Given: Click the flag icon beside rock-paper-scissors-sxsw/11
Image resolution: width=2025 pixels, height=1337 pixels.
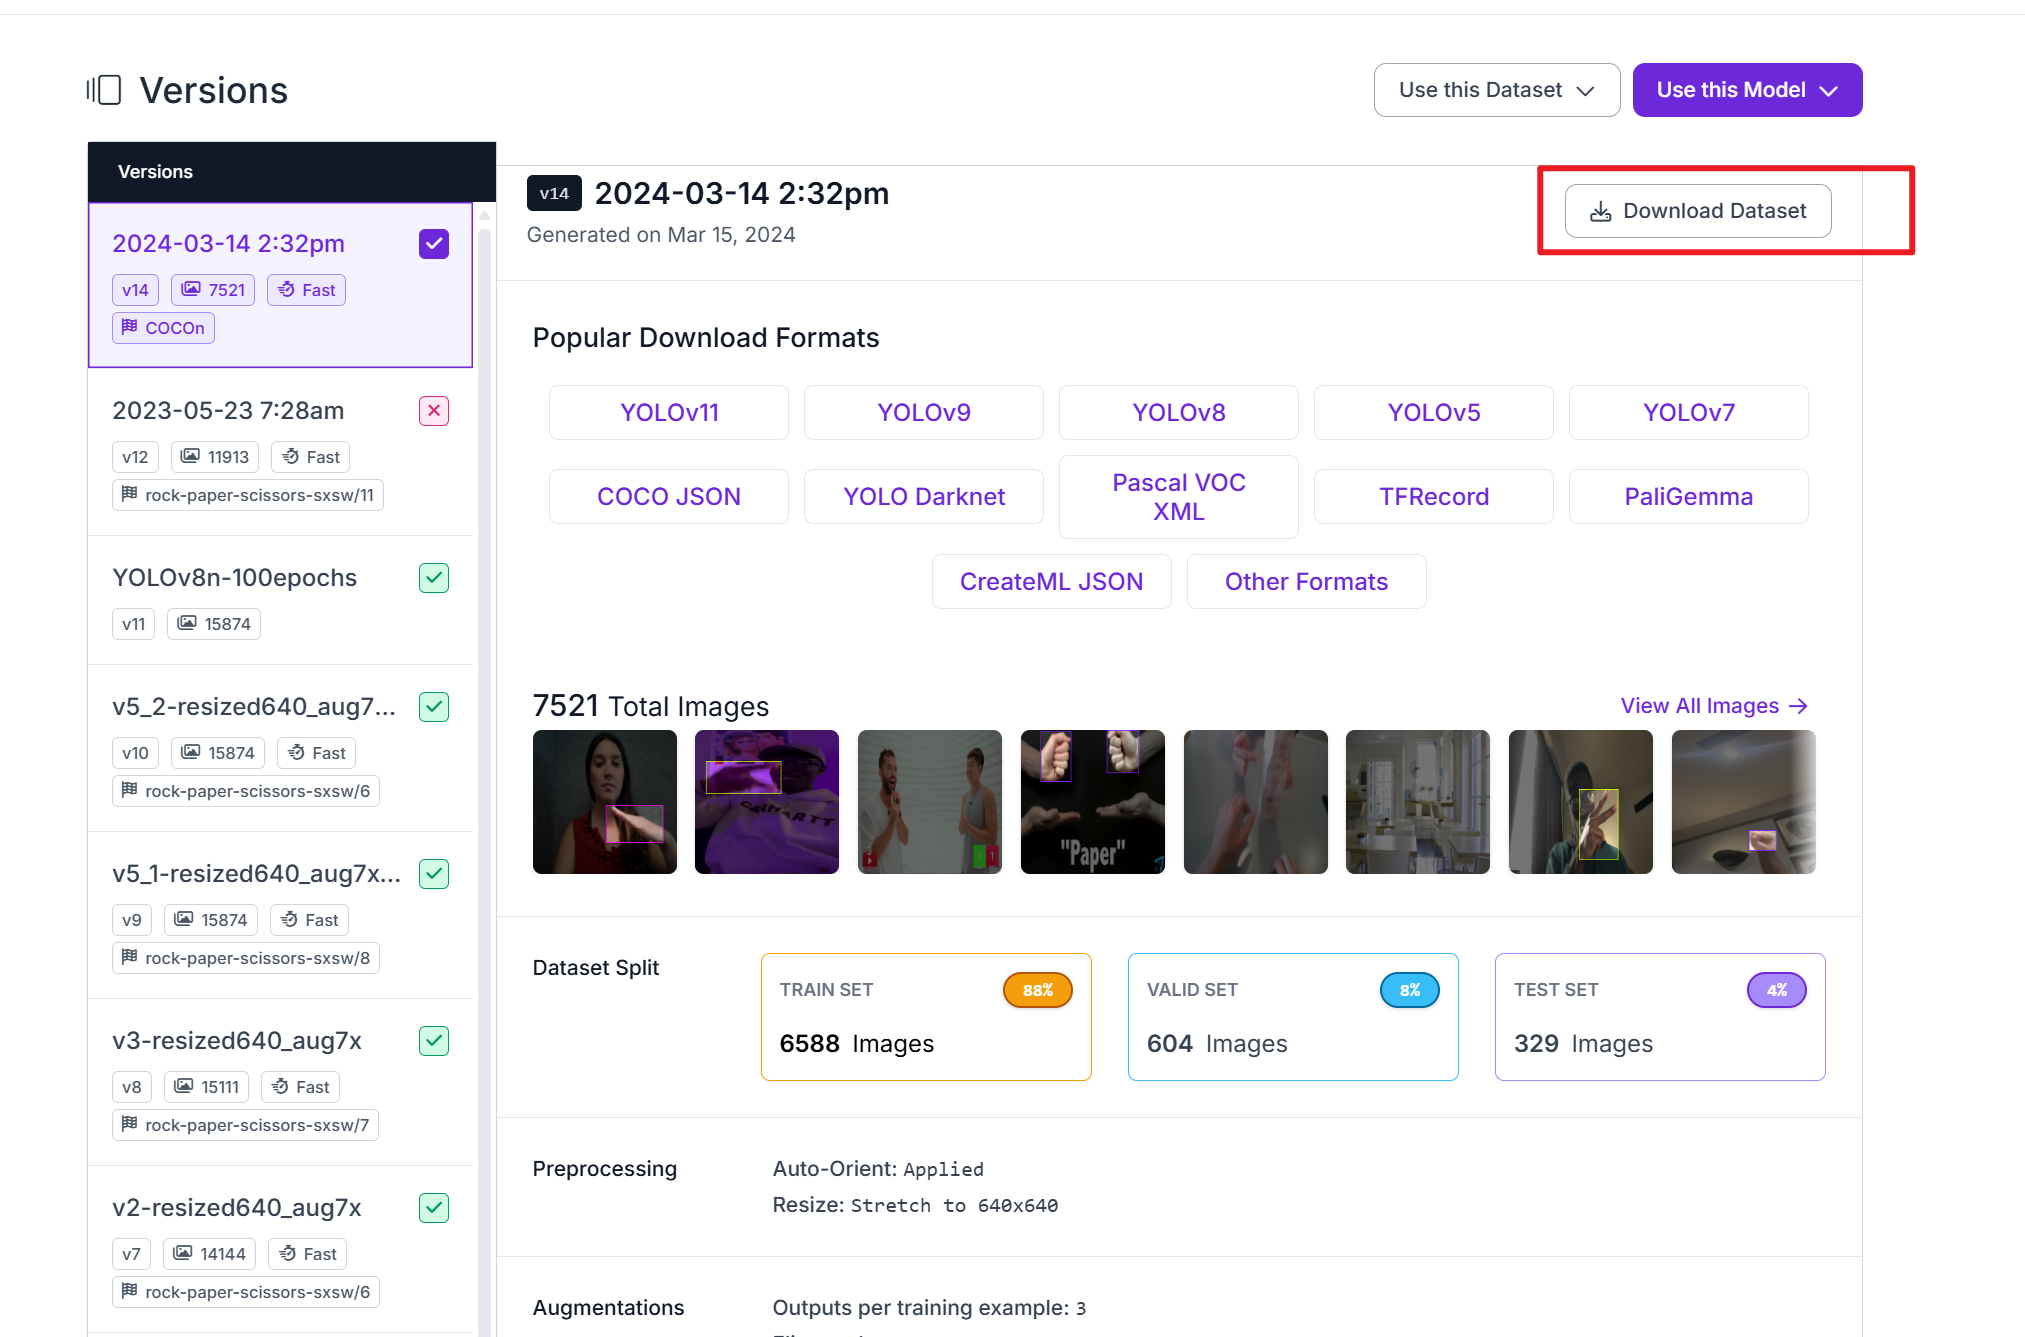Looking at the screenshot, I should (x=130, y=494).
